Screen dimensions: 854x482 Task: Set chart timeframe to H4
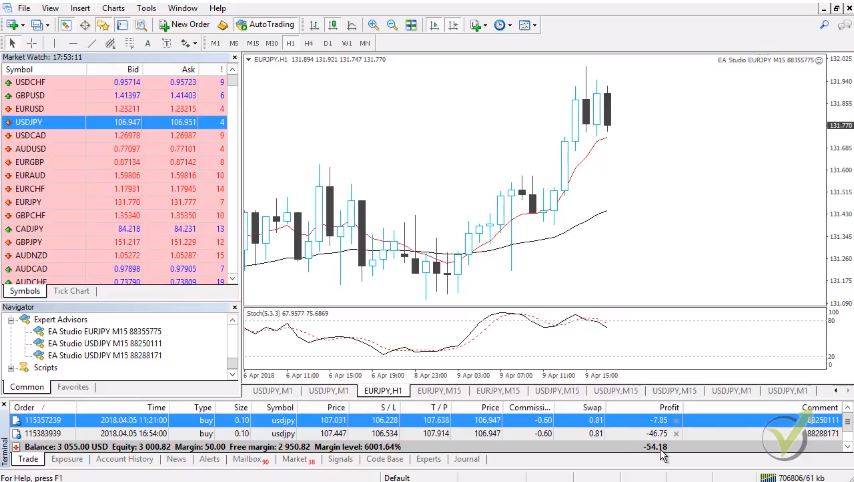[x=309, y=43]
